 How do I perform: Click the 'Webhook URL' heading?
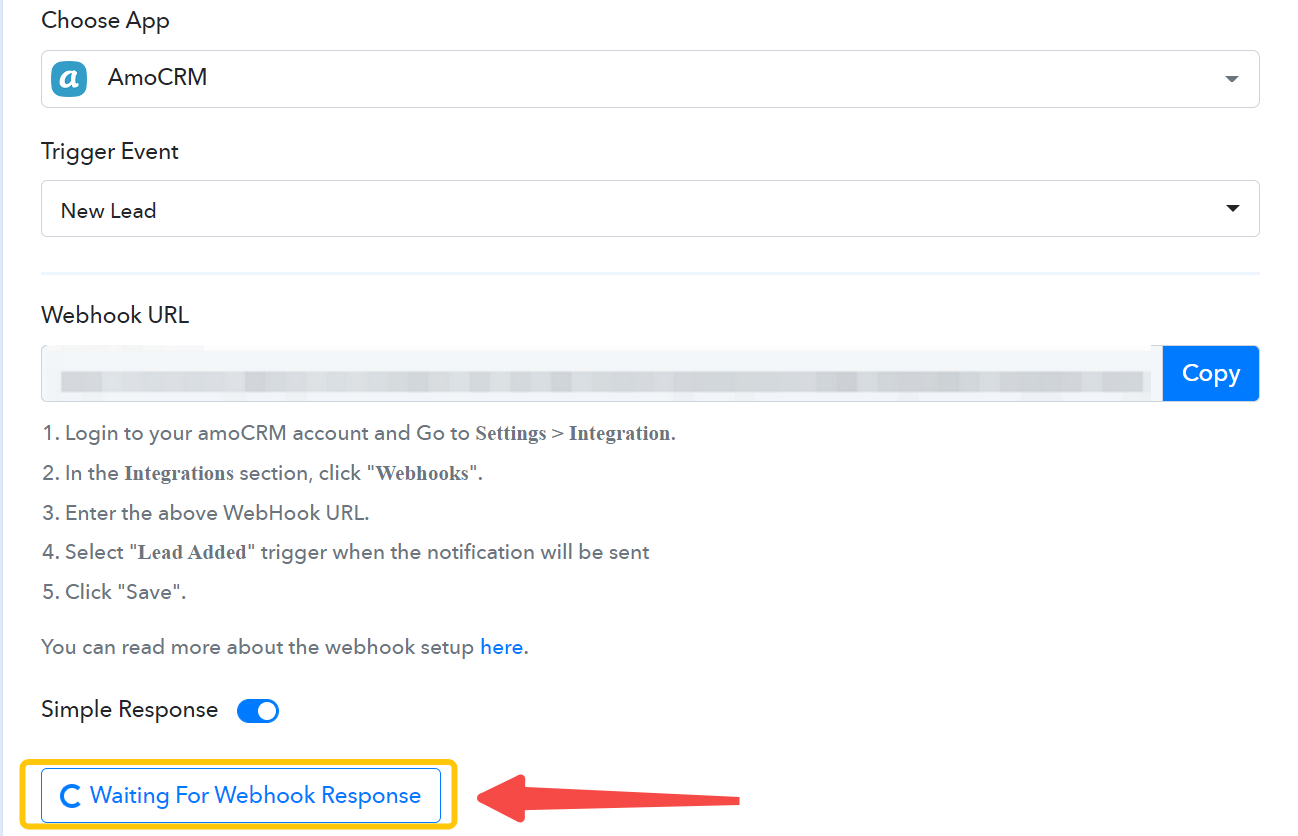point(115,316)
